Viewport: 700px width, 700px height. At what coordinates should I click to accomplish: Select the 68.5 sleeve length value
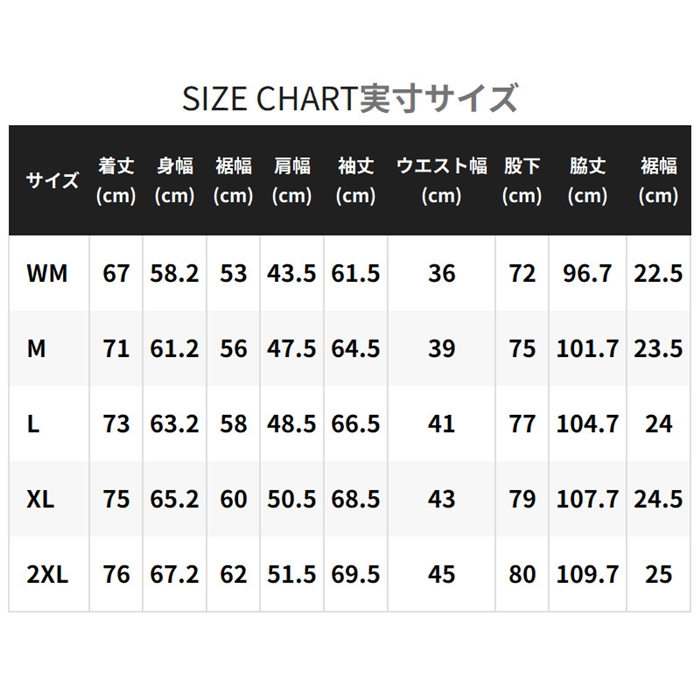356,498
